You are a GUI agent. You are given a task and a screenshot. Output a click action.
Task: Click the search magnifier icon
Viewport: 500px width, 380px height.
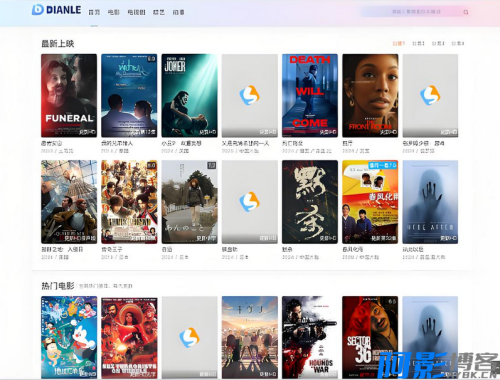(x=466, y=12)
